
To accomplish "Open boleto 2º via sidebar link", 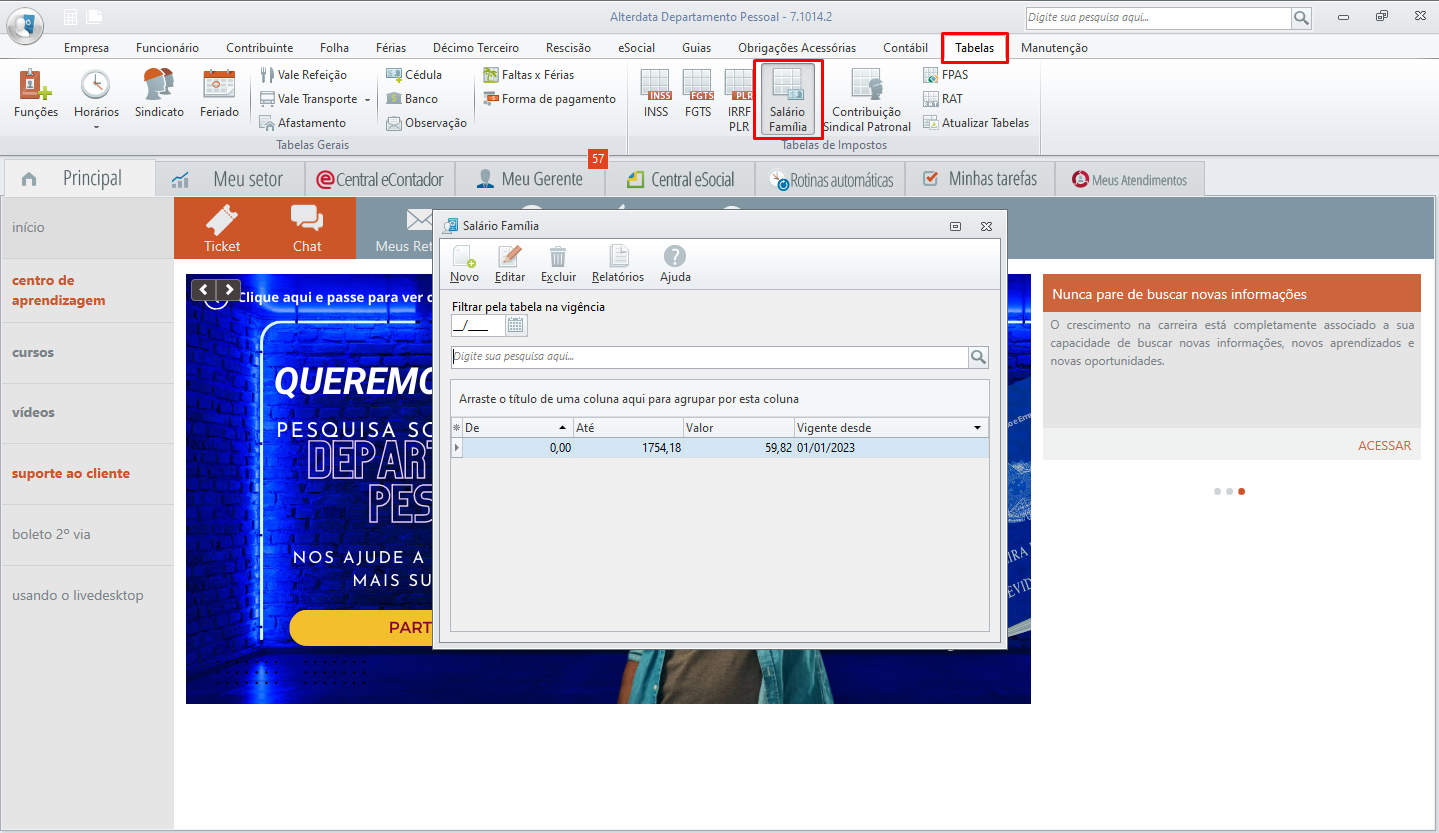I will pyautogui.click(x=51, y=535).
